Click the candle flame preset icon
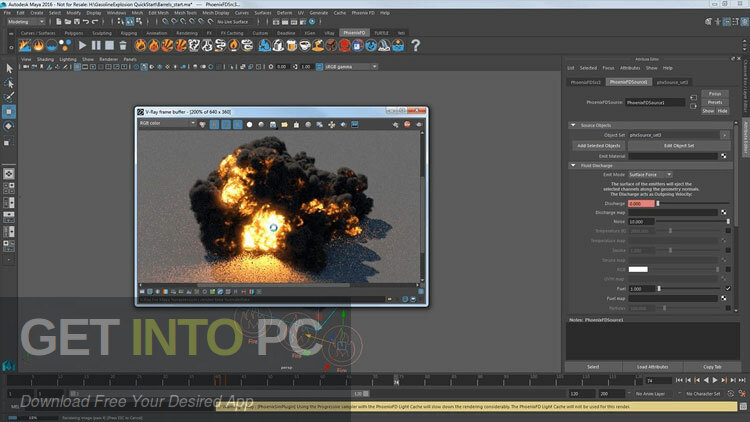The width and height of the screenshot is (750, 422). click(x=233, y=45)
